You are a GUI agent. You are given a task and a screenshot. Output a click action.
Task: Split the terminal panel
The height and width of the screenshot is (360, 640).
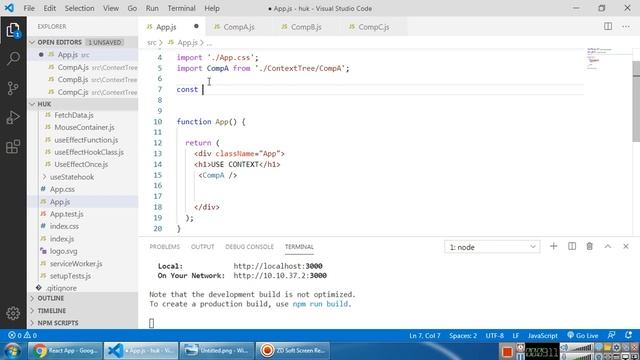click(x=572, y=246)
